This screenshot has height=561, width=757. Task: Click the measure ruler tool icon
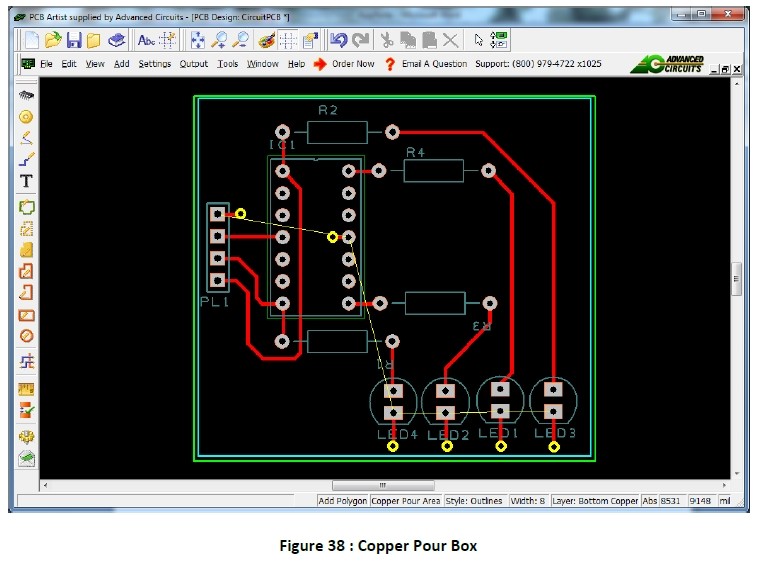pos(26,388)
